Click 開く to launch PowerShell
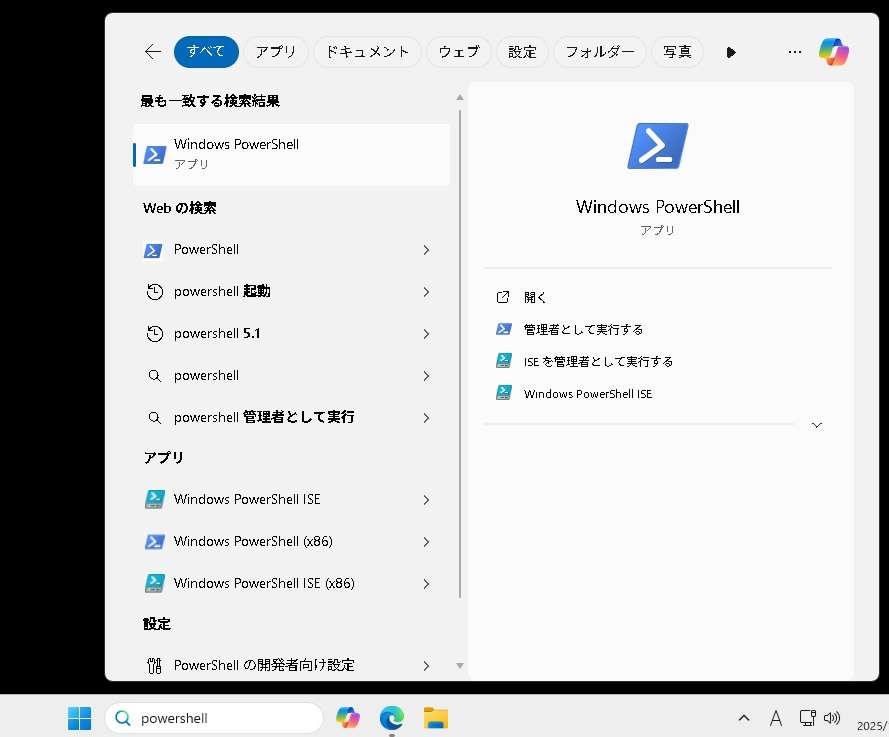 [x=535, y=297]
